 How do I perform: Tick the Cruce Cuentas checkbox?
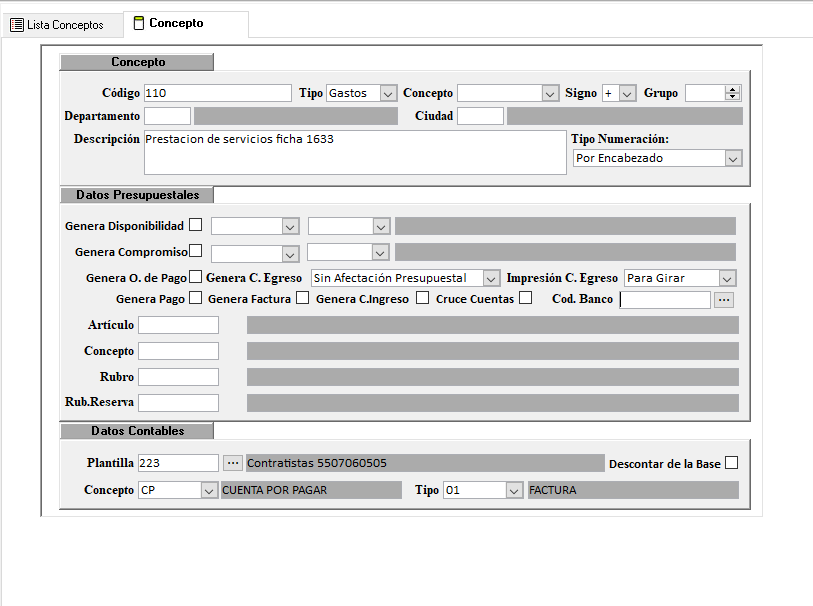[525, 298]
